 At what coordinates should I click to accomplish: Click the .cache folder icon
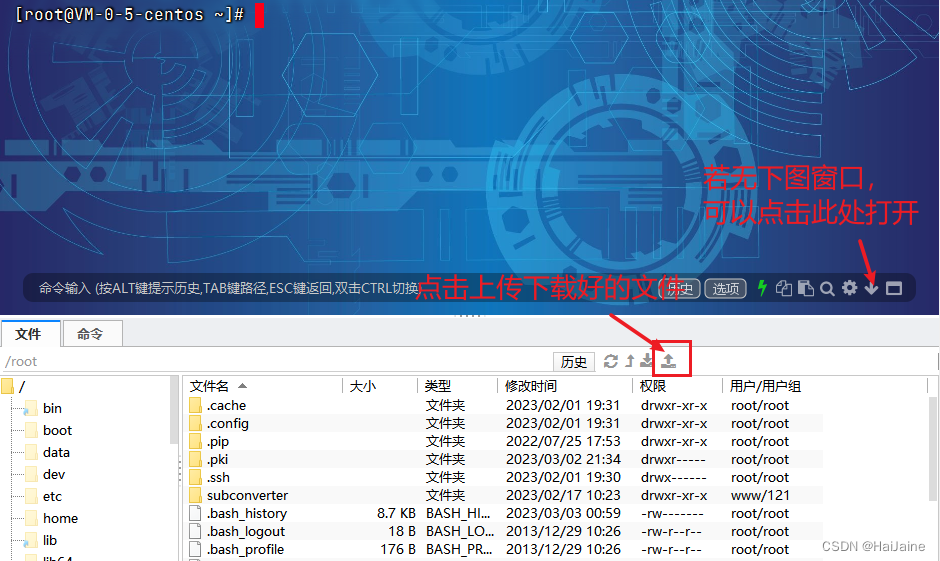coord(195,405)
